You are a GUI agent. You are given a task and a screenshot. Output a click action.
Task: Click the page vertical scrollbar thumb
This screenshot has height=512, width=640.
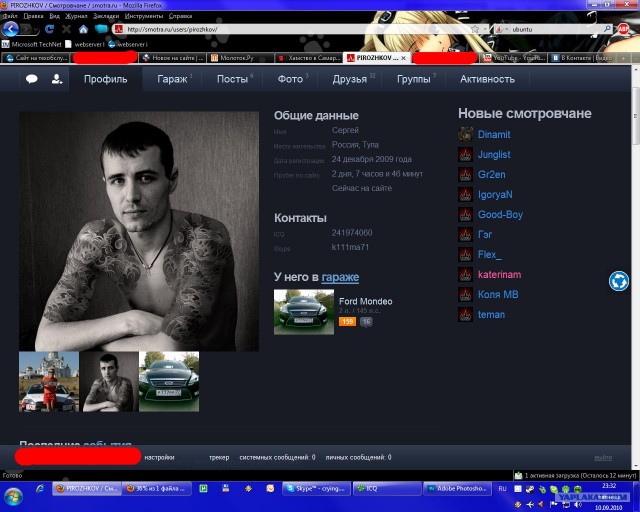[x=636, y=116]
